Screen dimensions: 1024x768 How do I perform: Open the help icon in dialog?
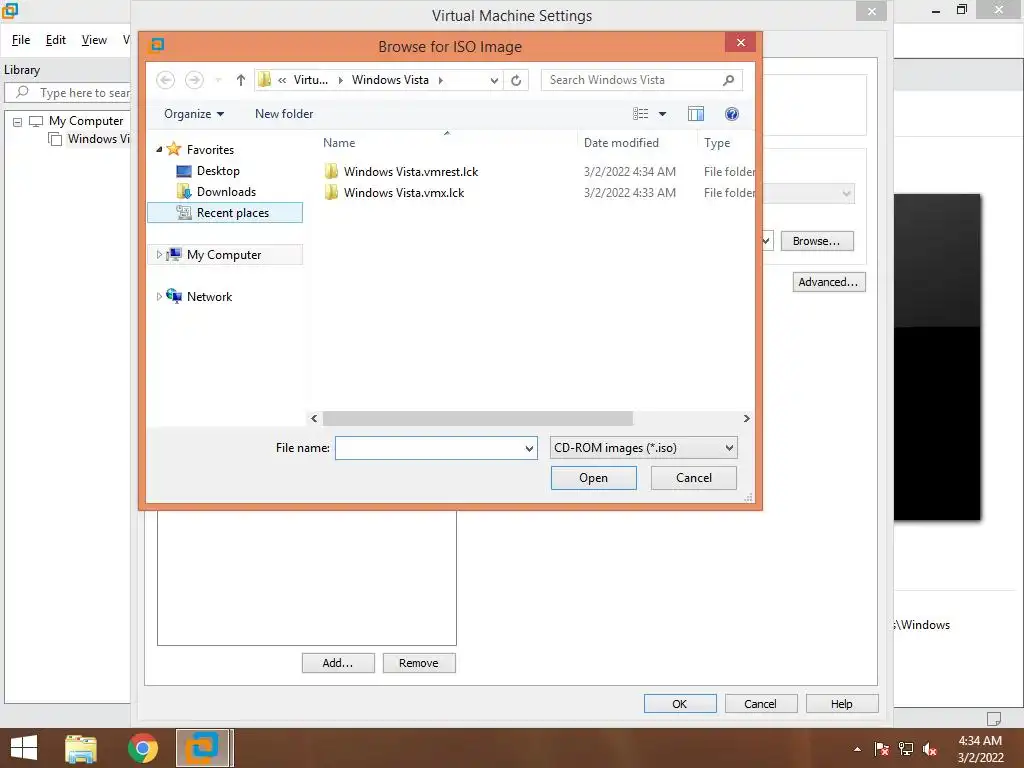731,114
